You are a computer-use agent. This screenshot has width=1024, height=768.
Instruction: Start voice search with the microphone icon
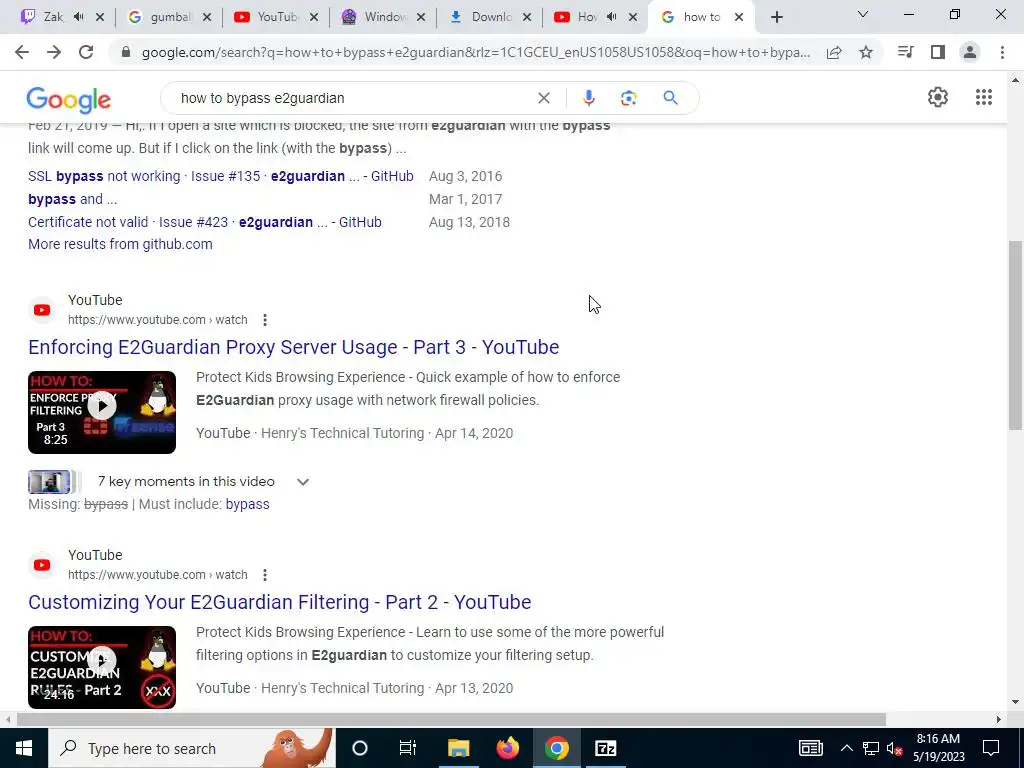coord(588,98)
